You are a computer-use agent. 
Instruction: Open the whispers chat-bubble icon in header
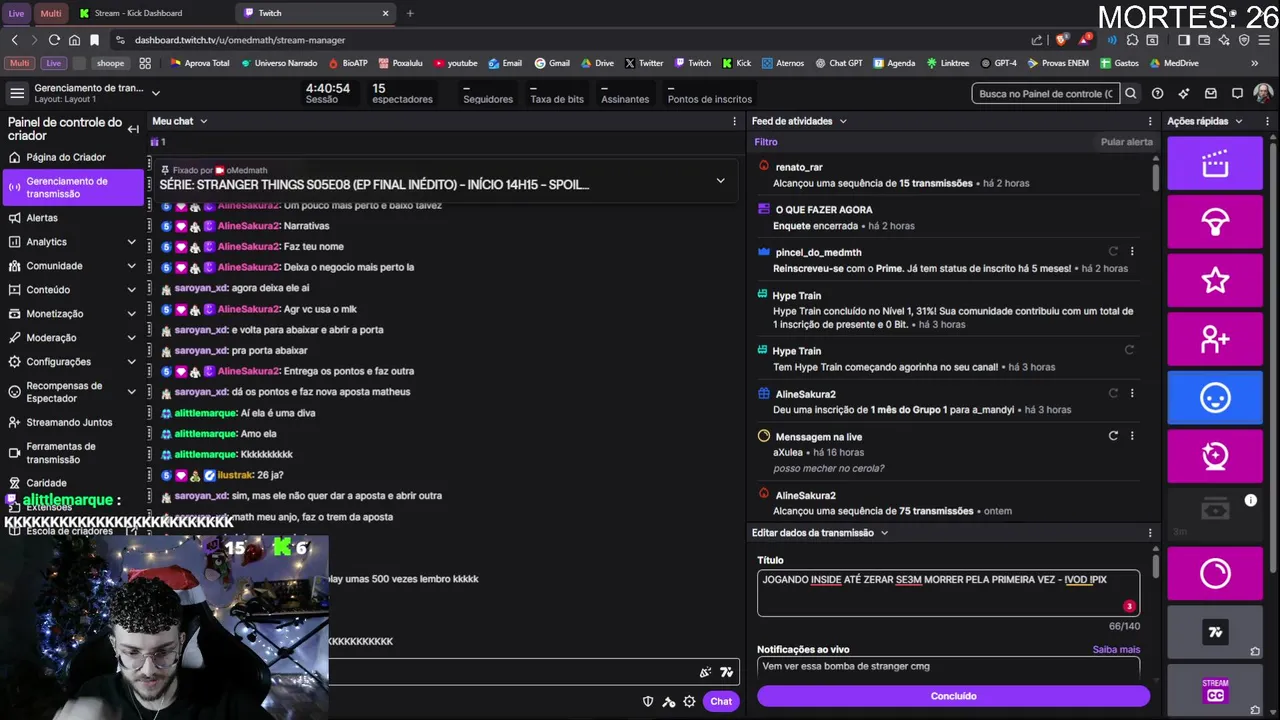[x=1237, y=93]
